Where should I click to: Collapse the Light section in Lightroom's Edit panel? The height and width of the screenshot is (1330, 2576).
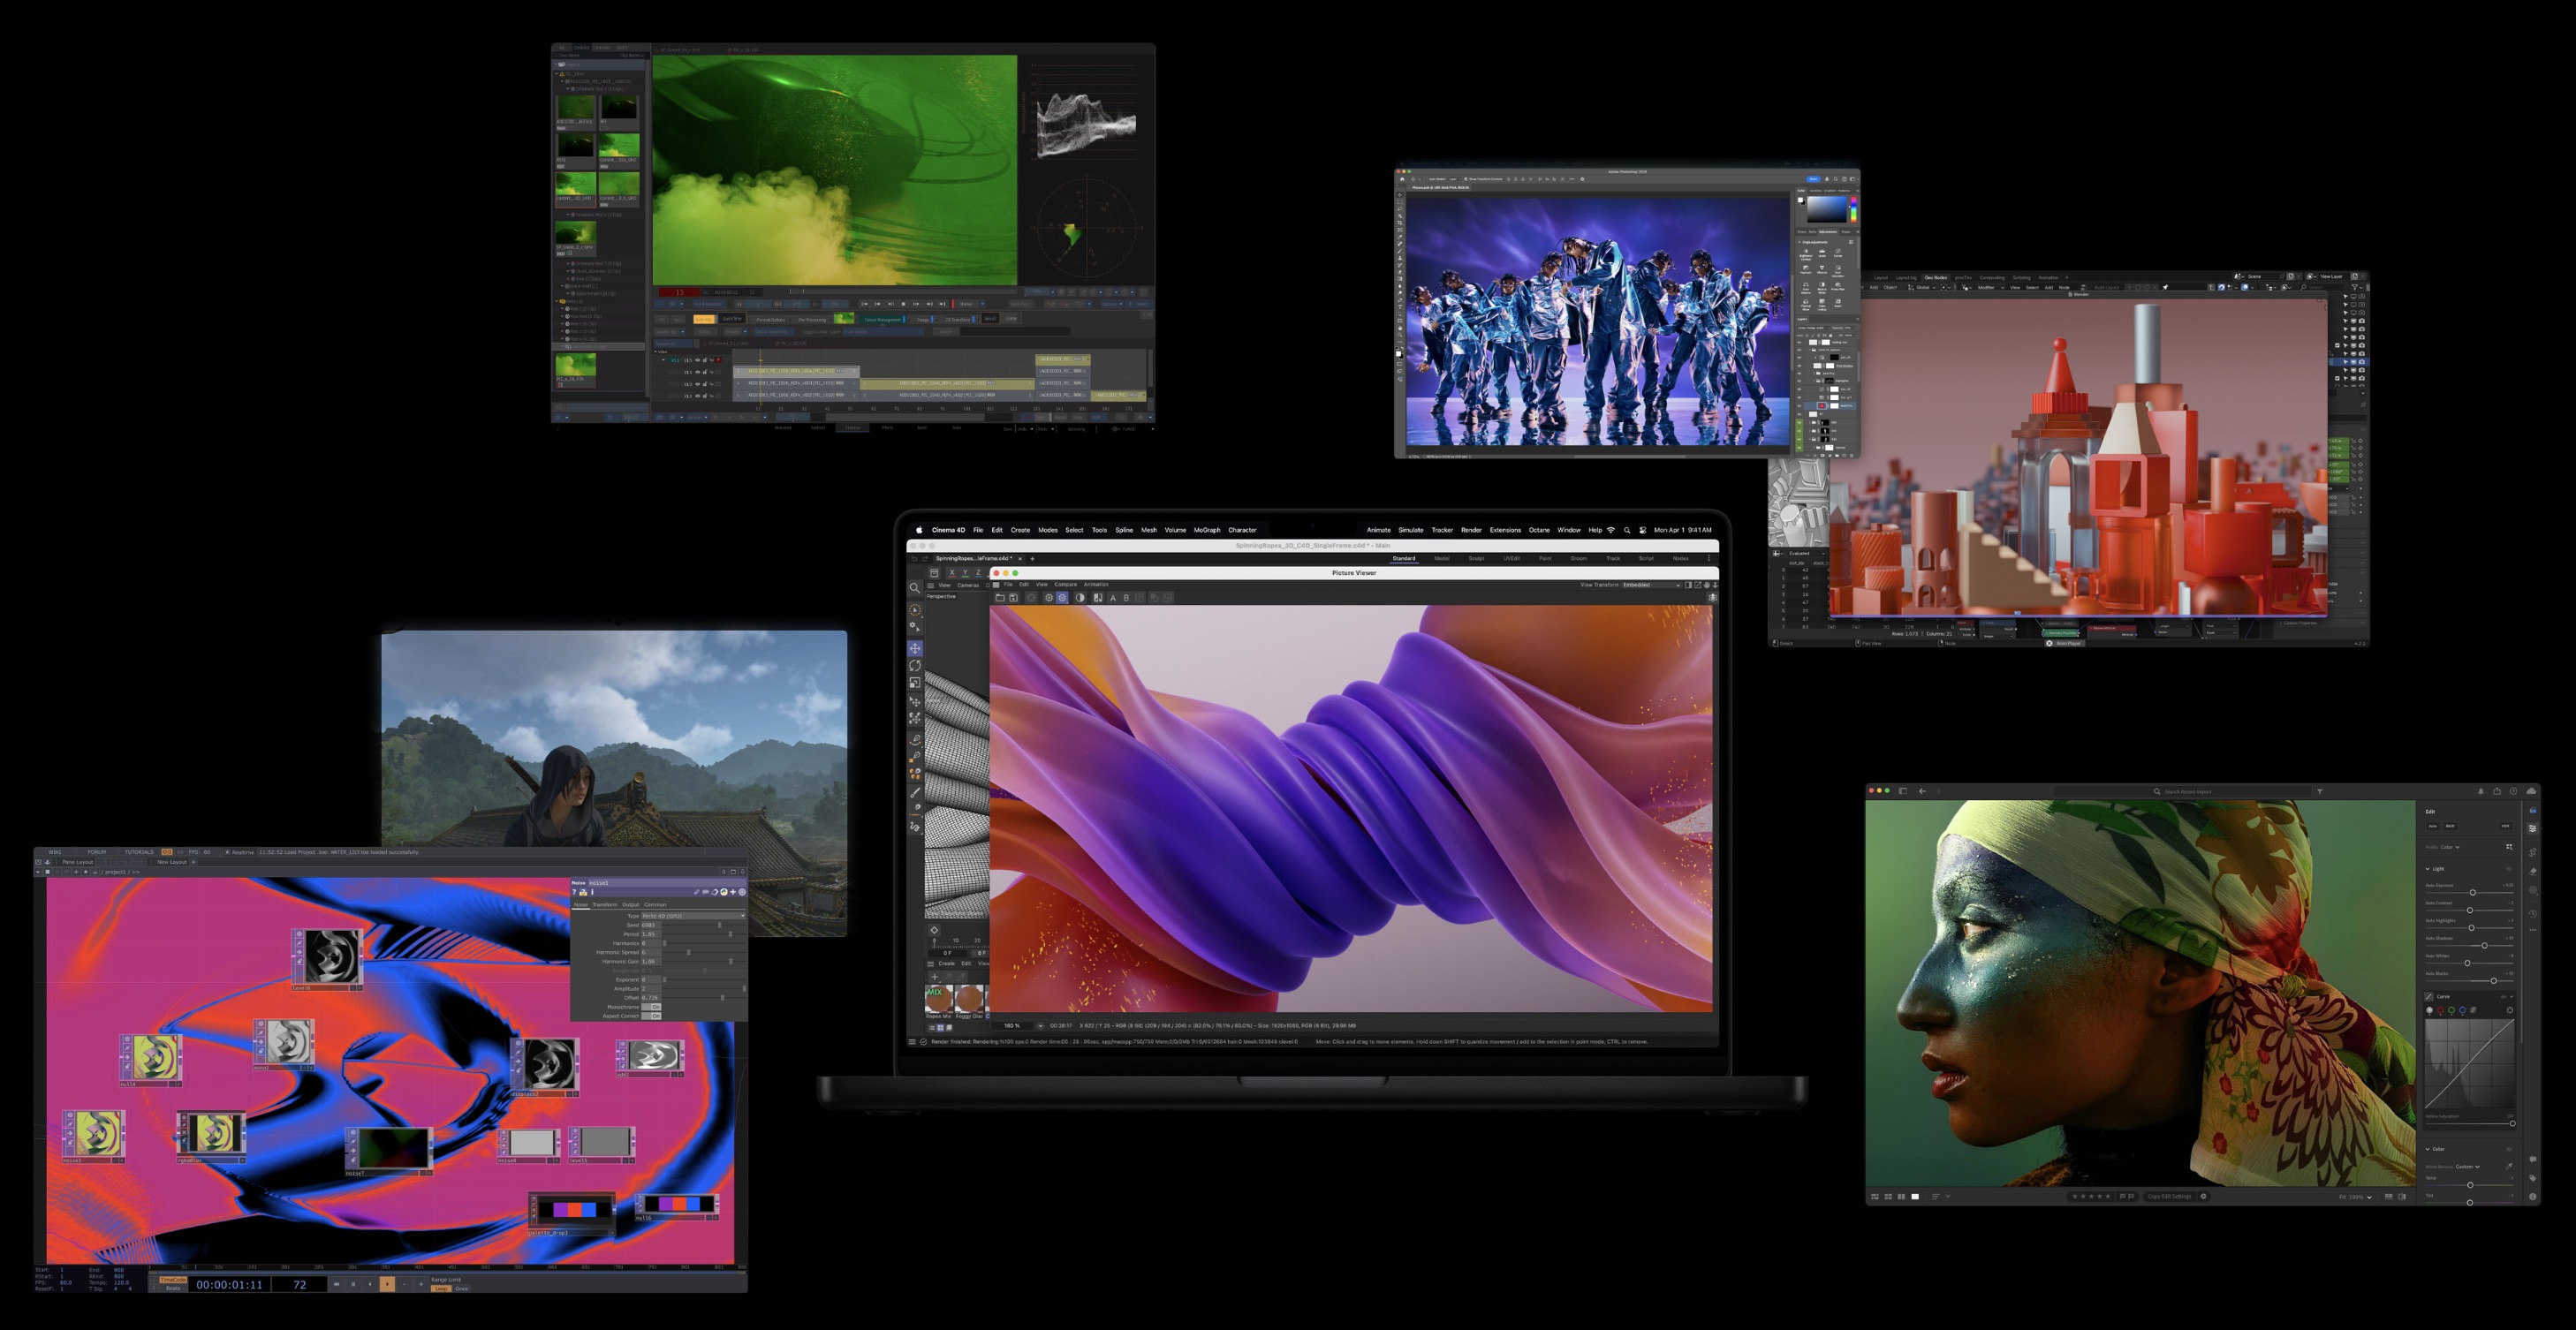[2428, 868]
